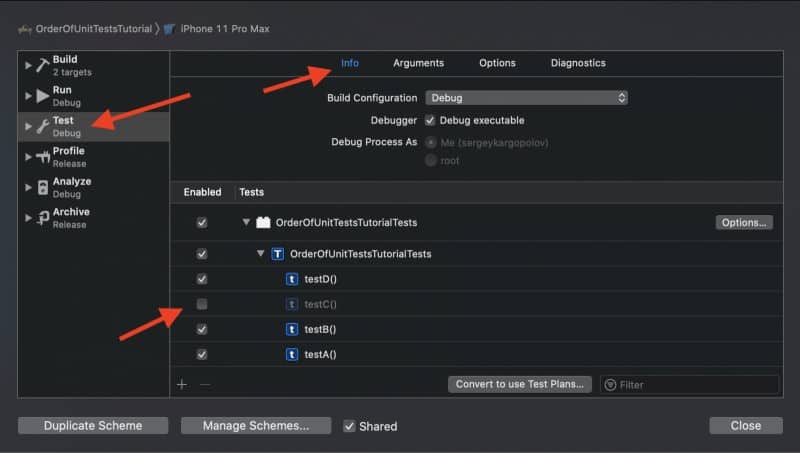Click the OrderOfUnitTestsTutorial breadcrumb text
Screen dimensions: 800x453
tap(94, 29)
